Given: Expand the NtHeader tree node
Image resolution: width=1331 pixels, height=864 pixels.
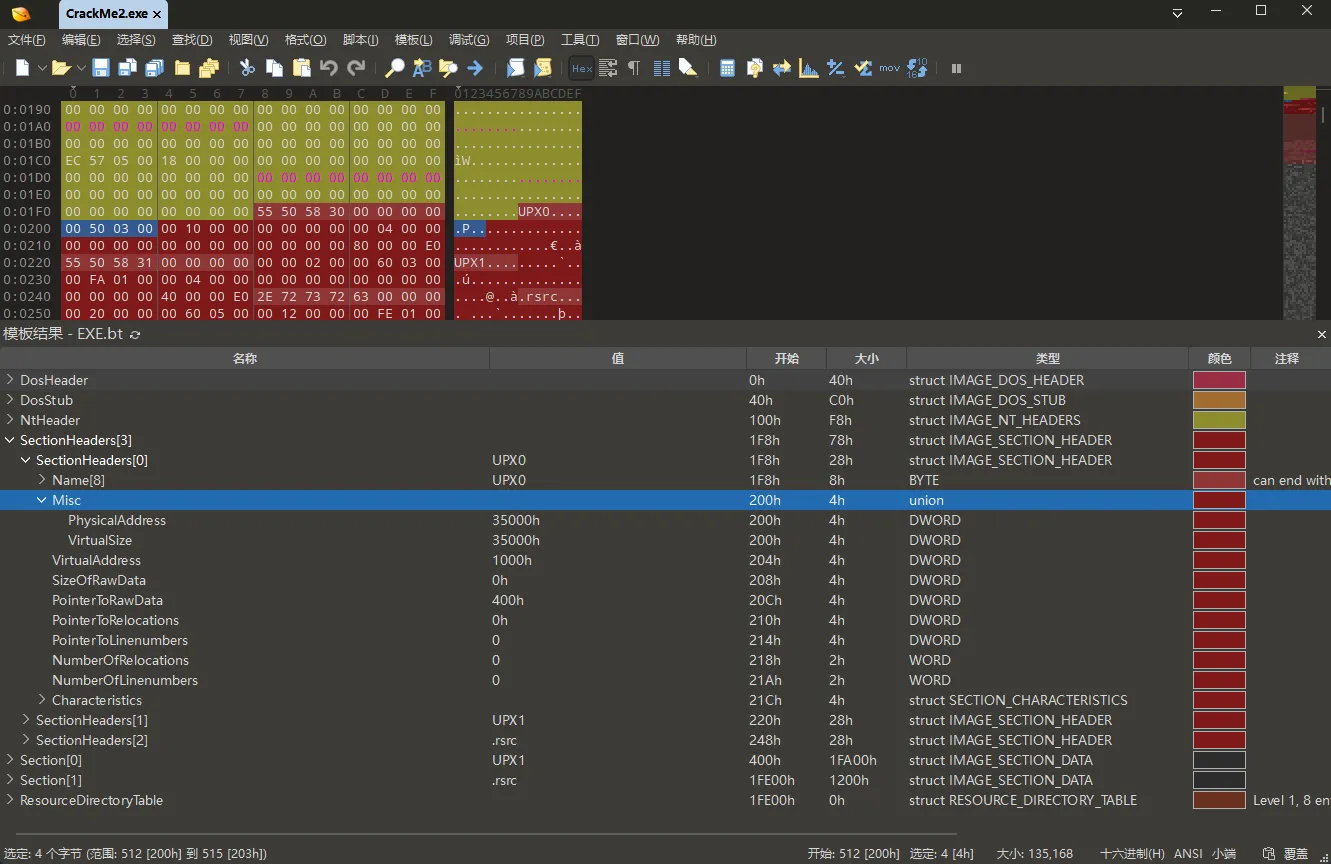Looking at the screenshot, I should [x=10, y=420].
